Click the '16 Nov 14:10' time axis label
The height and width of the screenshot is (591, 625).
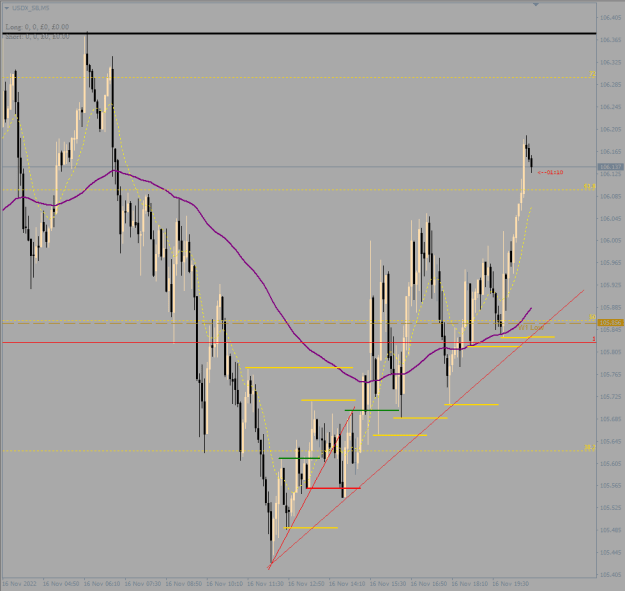tap(347, 584)
